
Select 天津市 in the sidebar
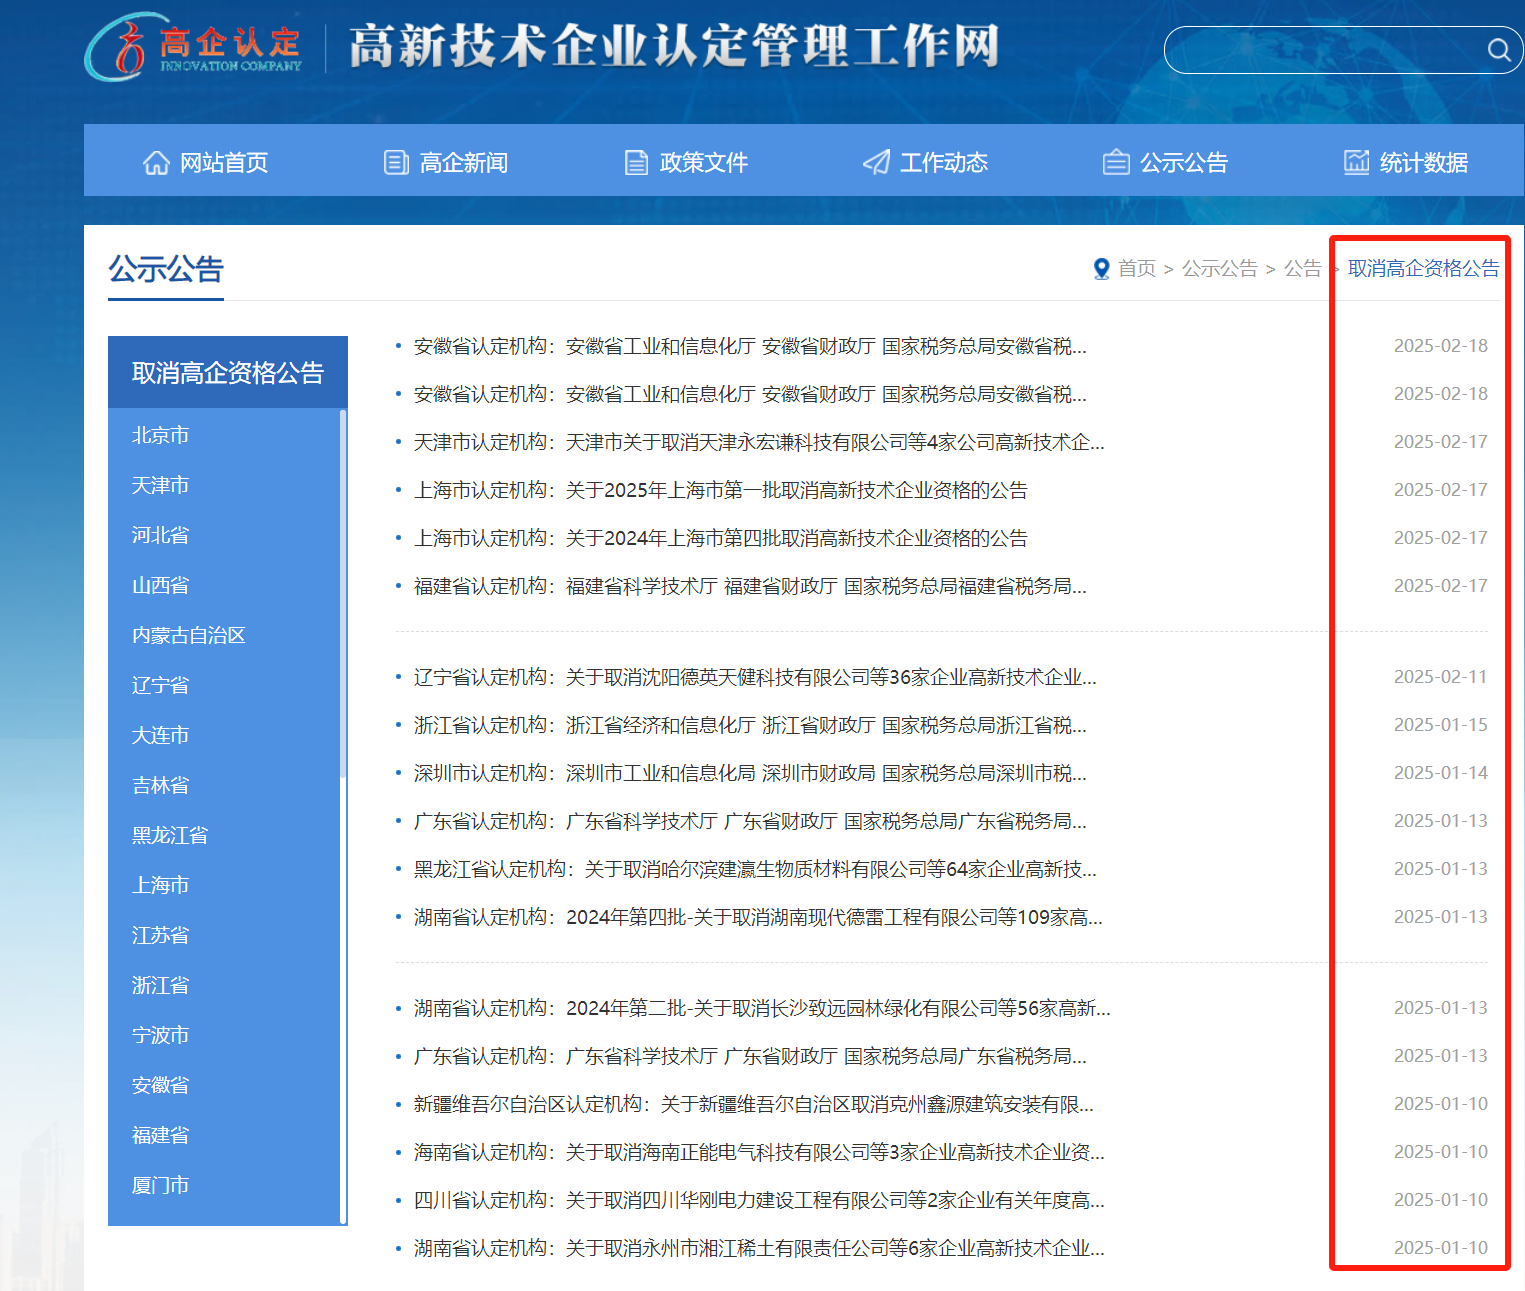[161, 485]
